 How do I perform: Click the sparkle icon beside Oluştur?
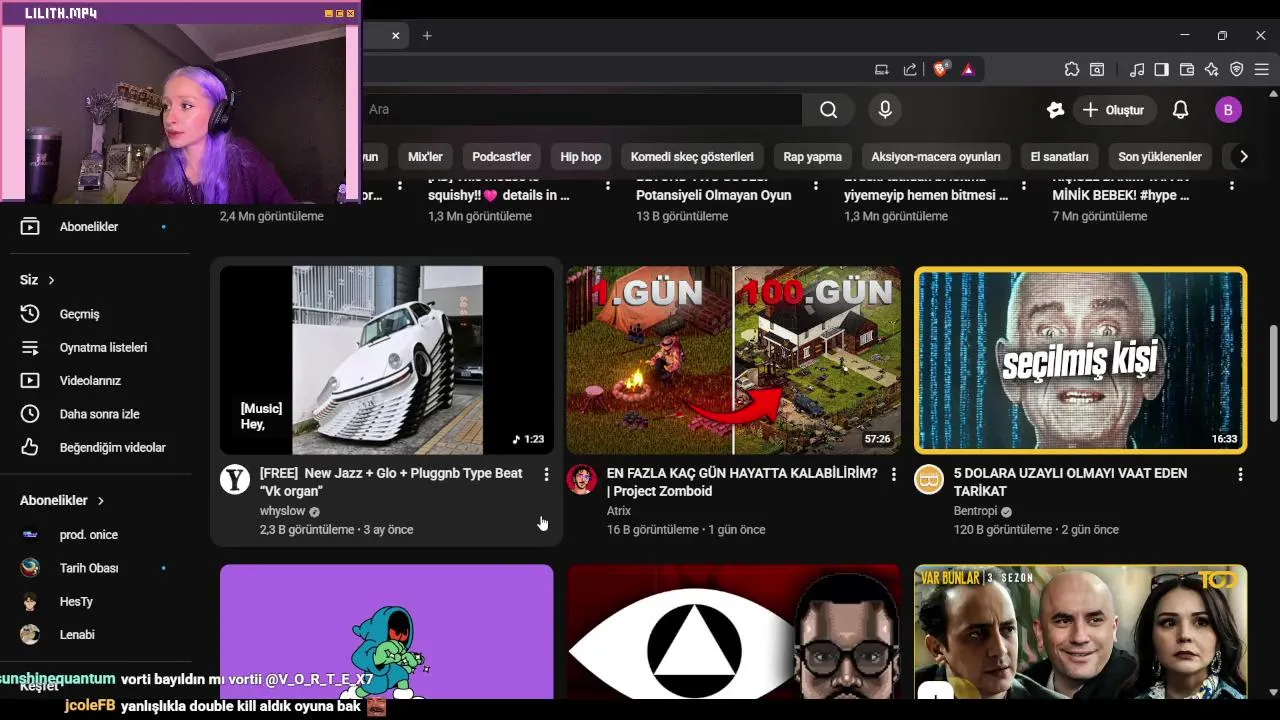(1055, 110)
